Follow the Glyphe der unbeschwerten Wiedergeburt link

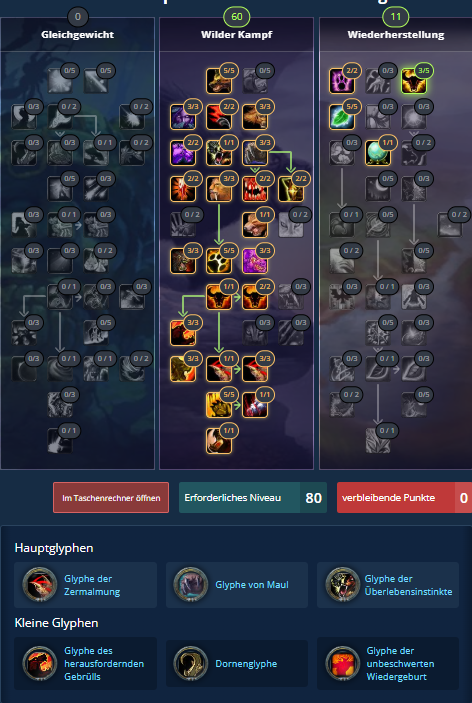(400, 664)
